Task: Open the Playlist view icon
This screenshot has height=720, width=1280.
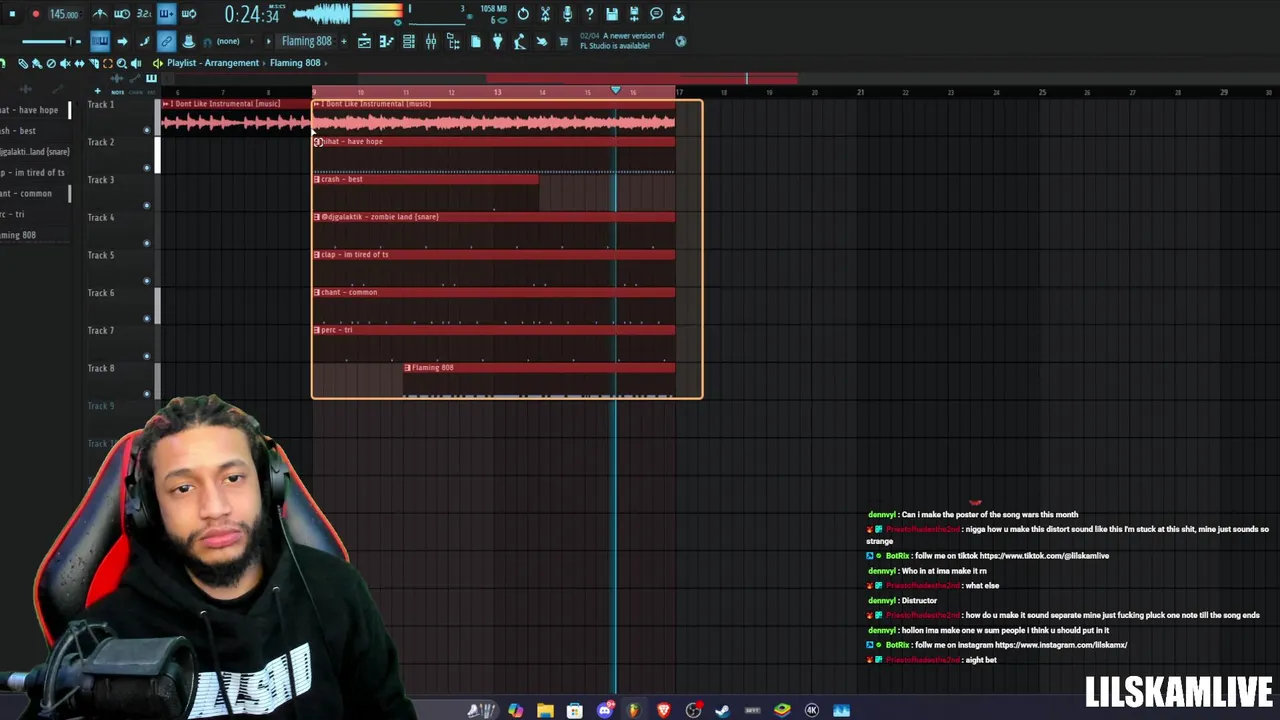Action: (364, 41)
